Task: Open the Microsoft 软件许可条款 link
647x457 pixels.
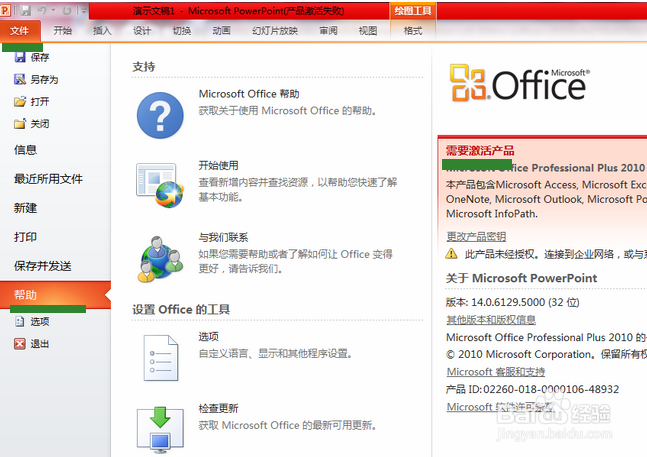Action: 500,407
